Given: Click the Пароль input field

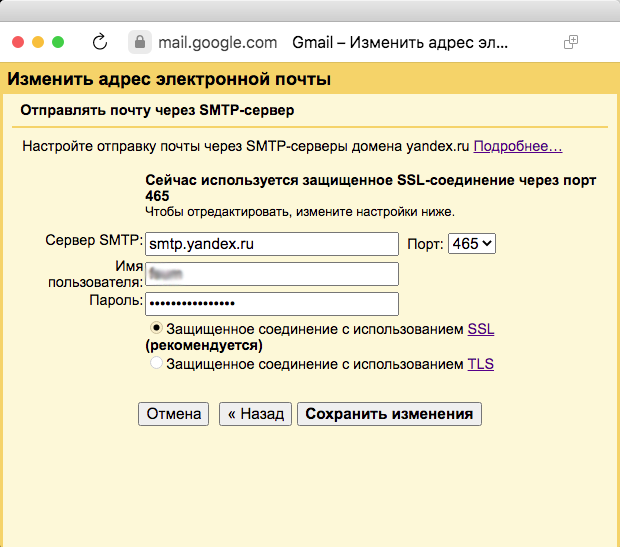Looking at the screenshot, I should [272, 304].
